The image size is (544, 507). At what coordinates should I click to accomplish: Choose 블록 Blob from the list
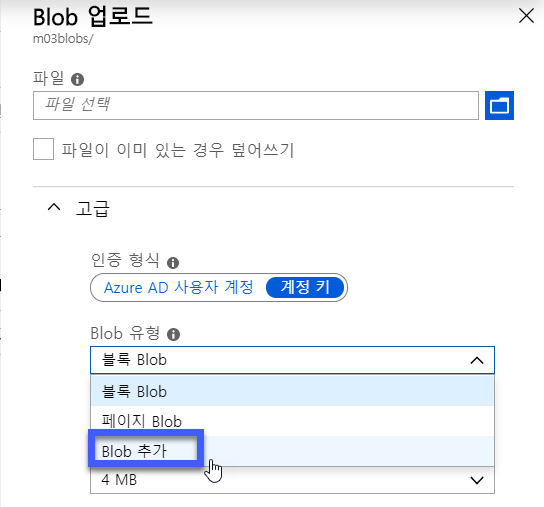tap(292, 391)
